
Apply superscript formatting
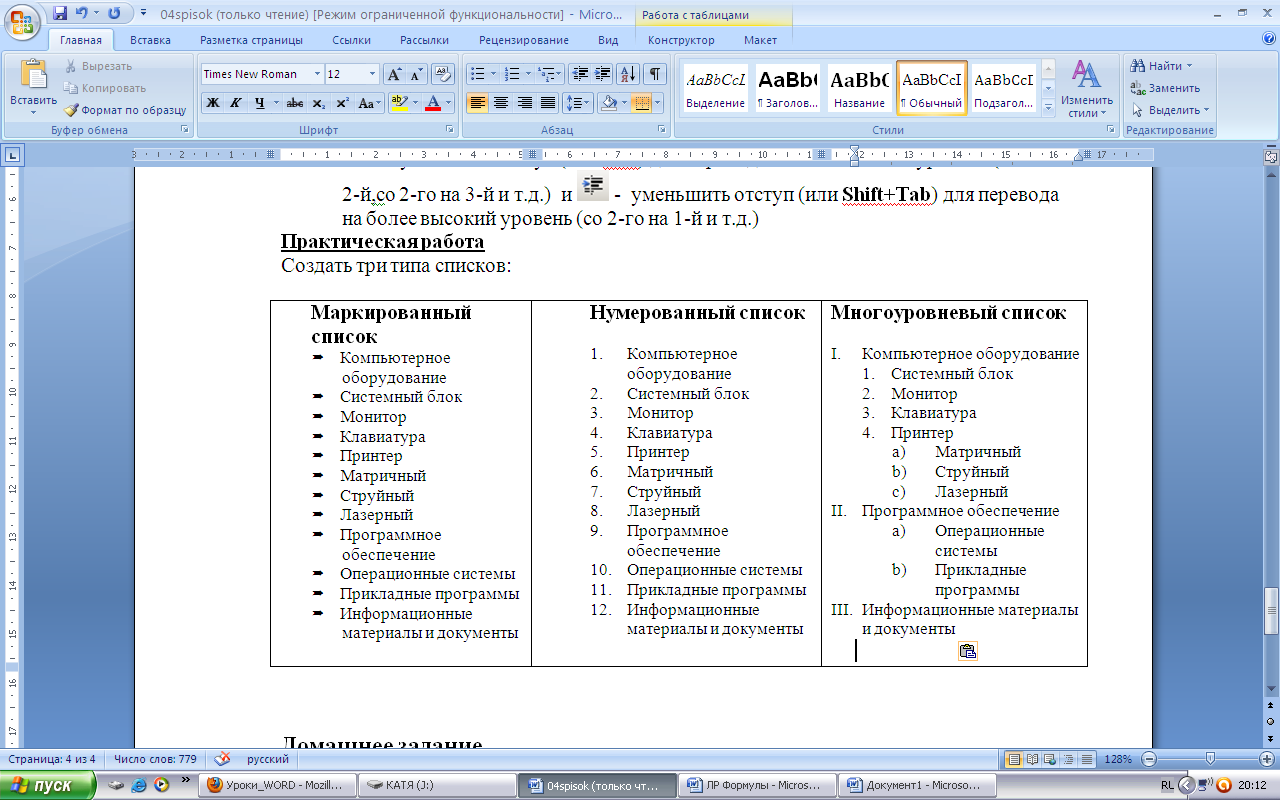[x=342, y=103]
